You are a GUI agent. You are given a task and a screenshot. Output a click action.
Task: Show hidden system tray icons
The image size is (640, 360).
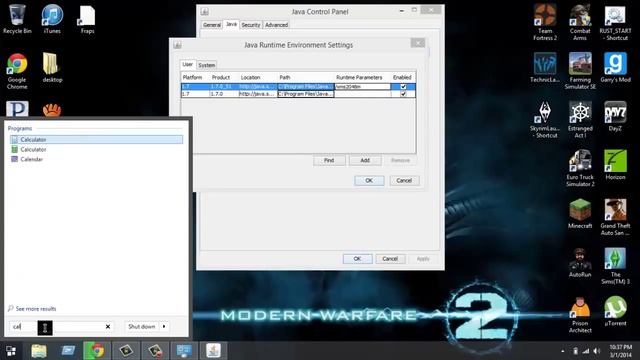(x=563, y=351)
